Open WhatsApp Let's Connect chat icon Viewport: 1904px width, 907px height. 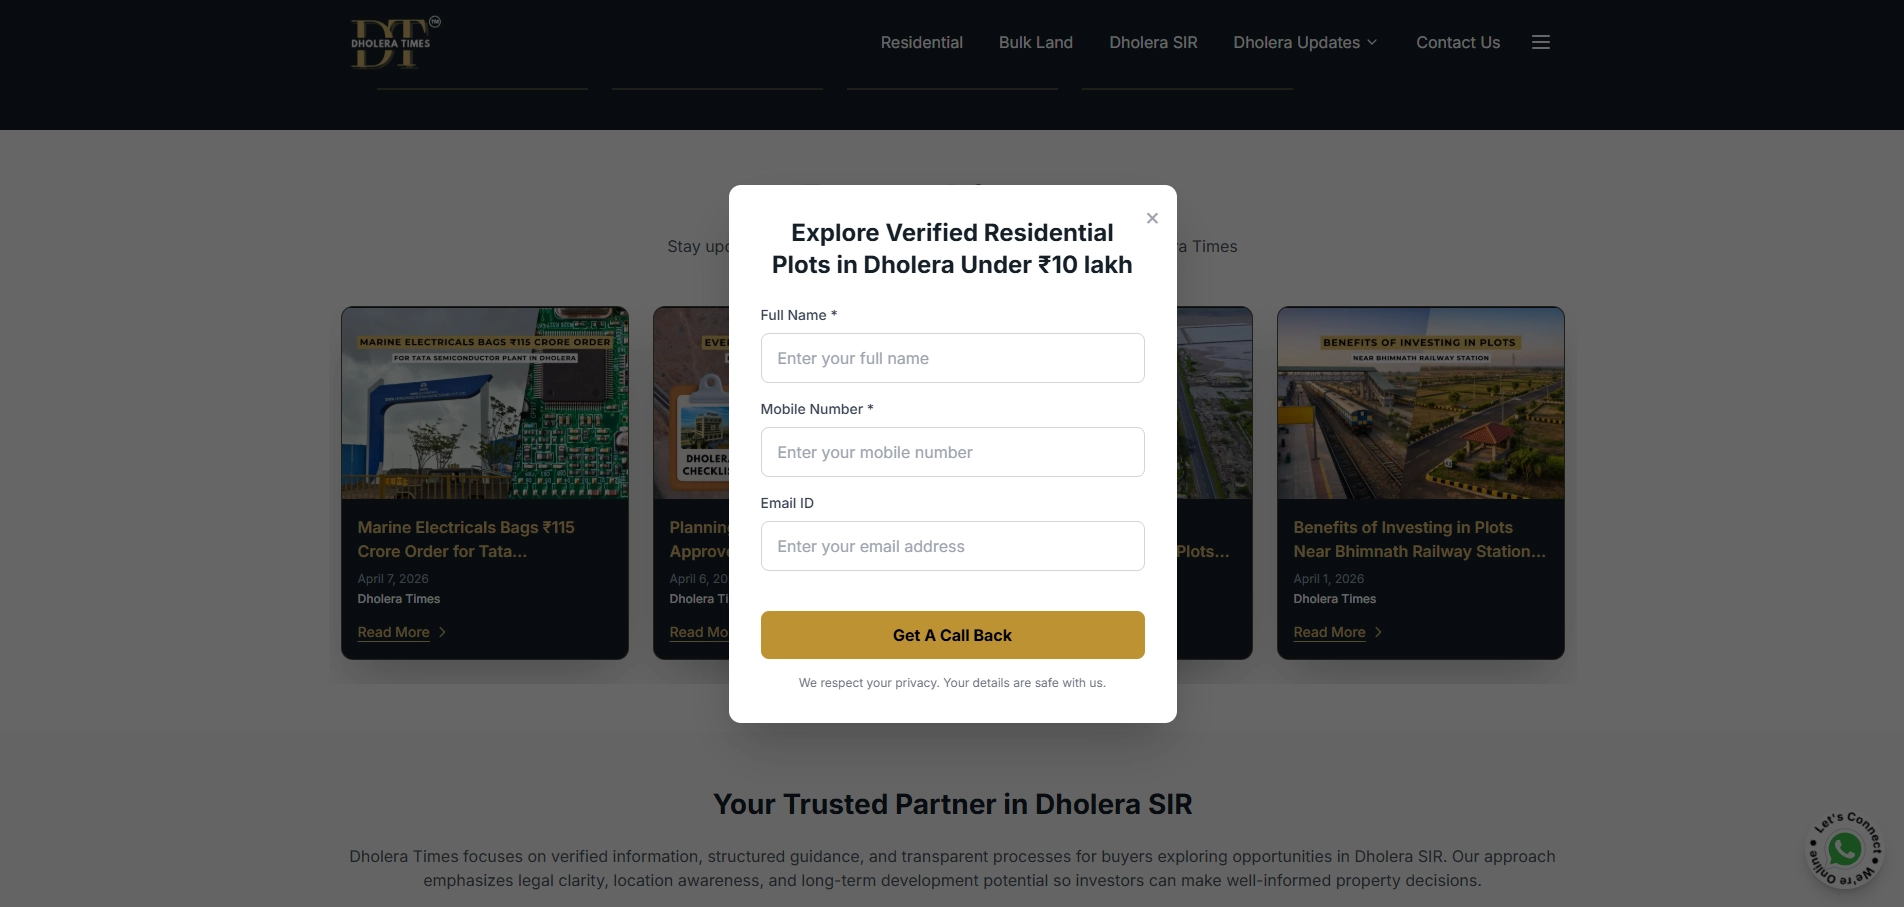click(1844, 849)
